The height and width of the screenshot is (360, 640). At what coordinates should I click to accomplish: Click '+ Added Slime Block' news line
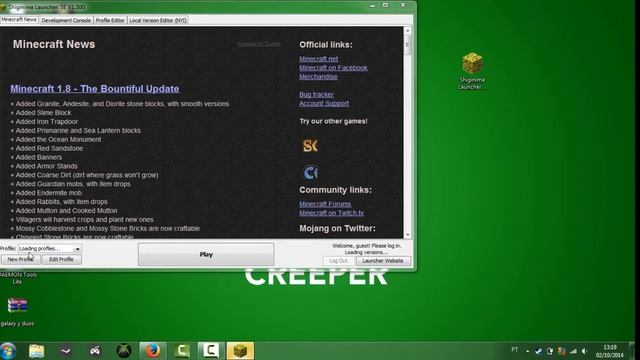click(x=41, y=113)
